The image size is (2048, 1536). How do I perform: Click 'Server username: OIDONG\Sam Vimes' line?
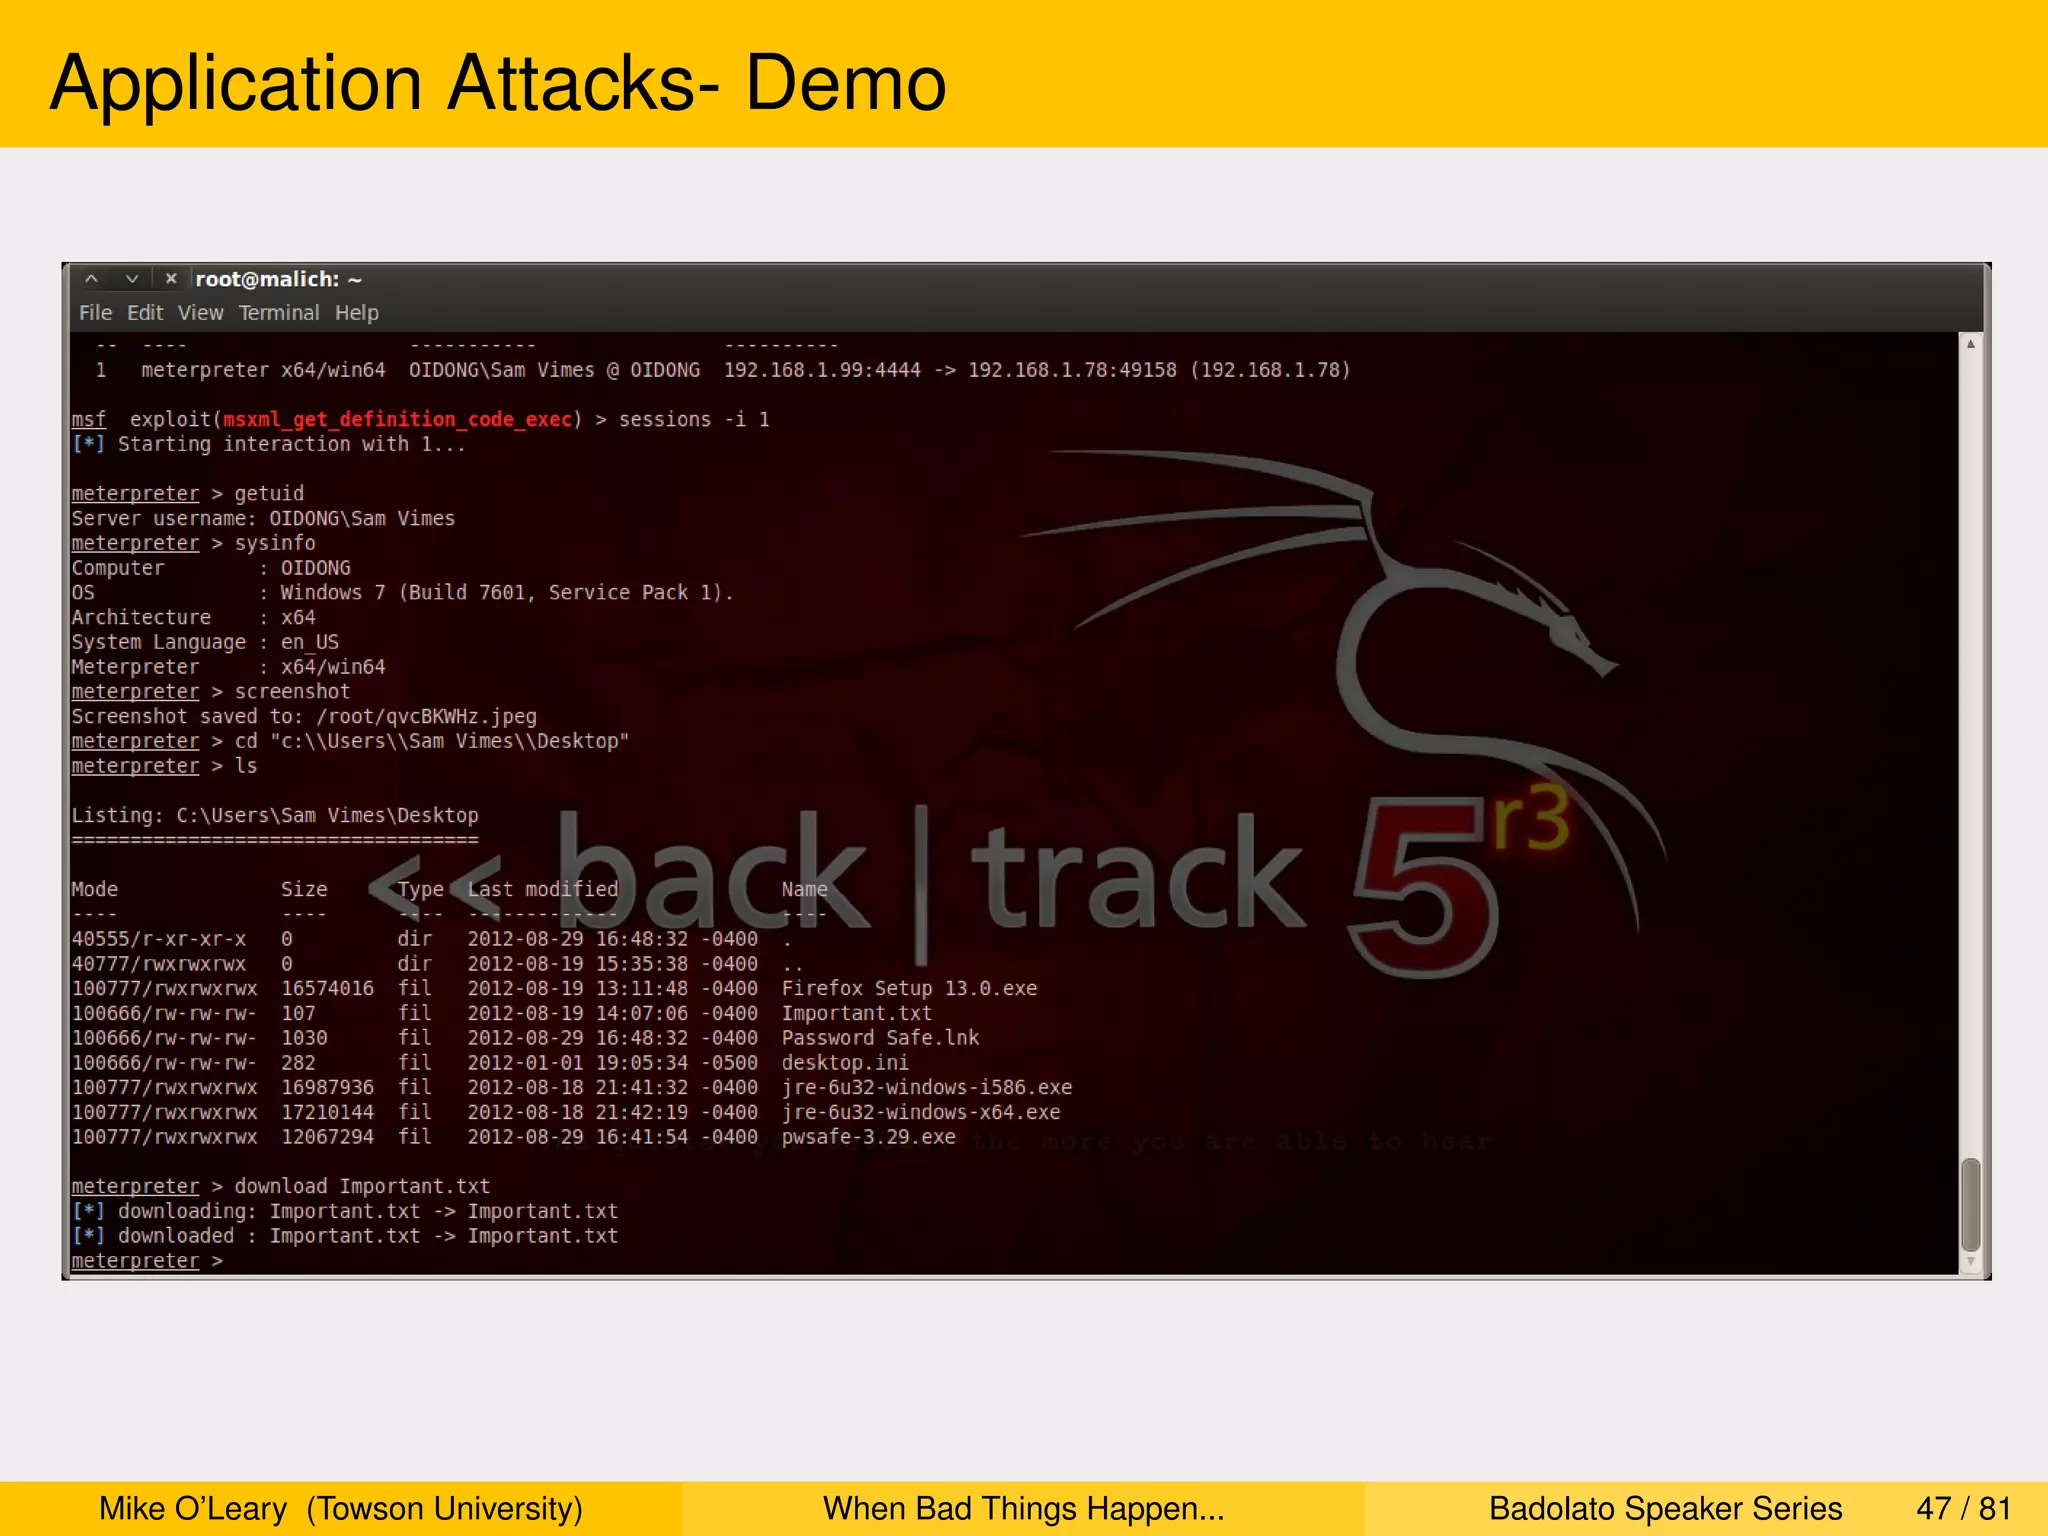263,519
